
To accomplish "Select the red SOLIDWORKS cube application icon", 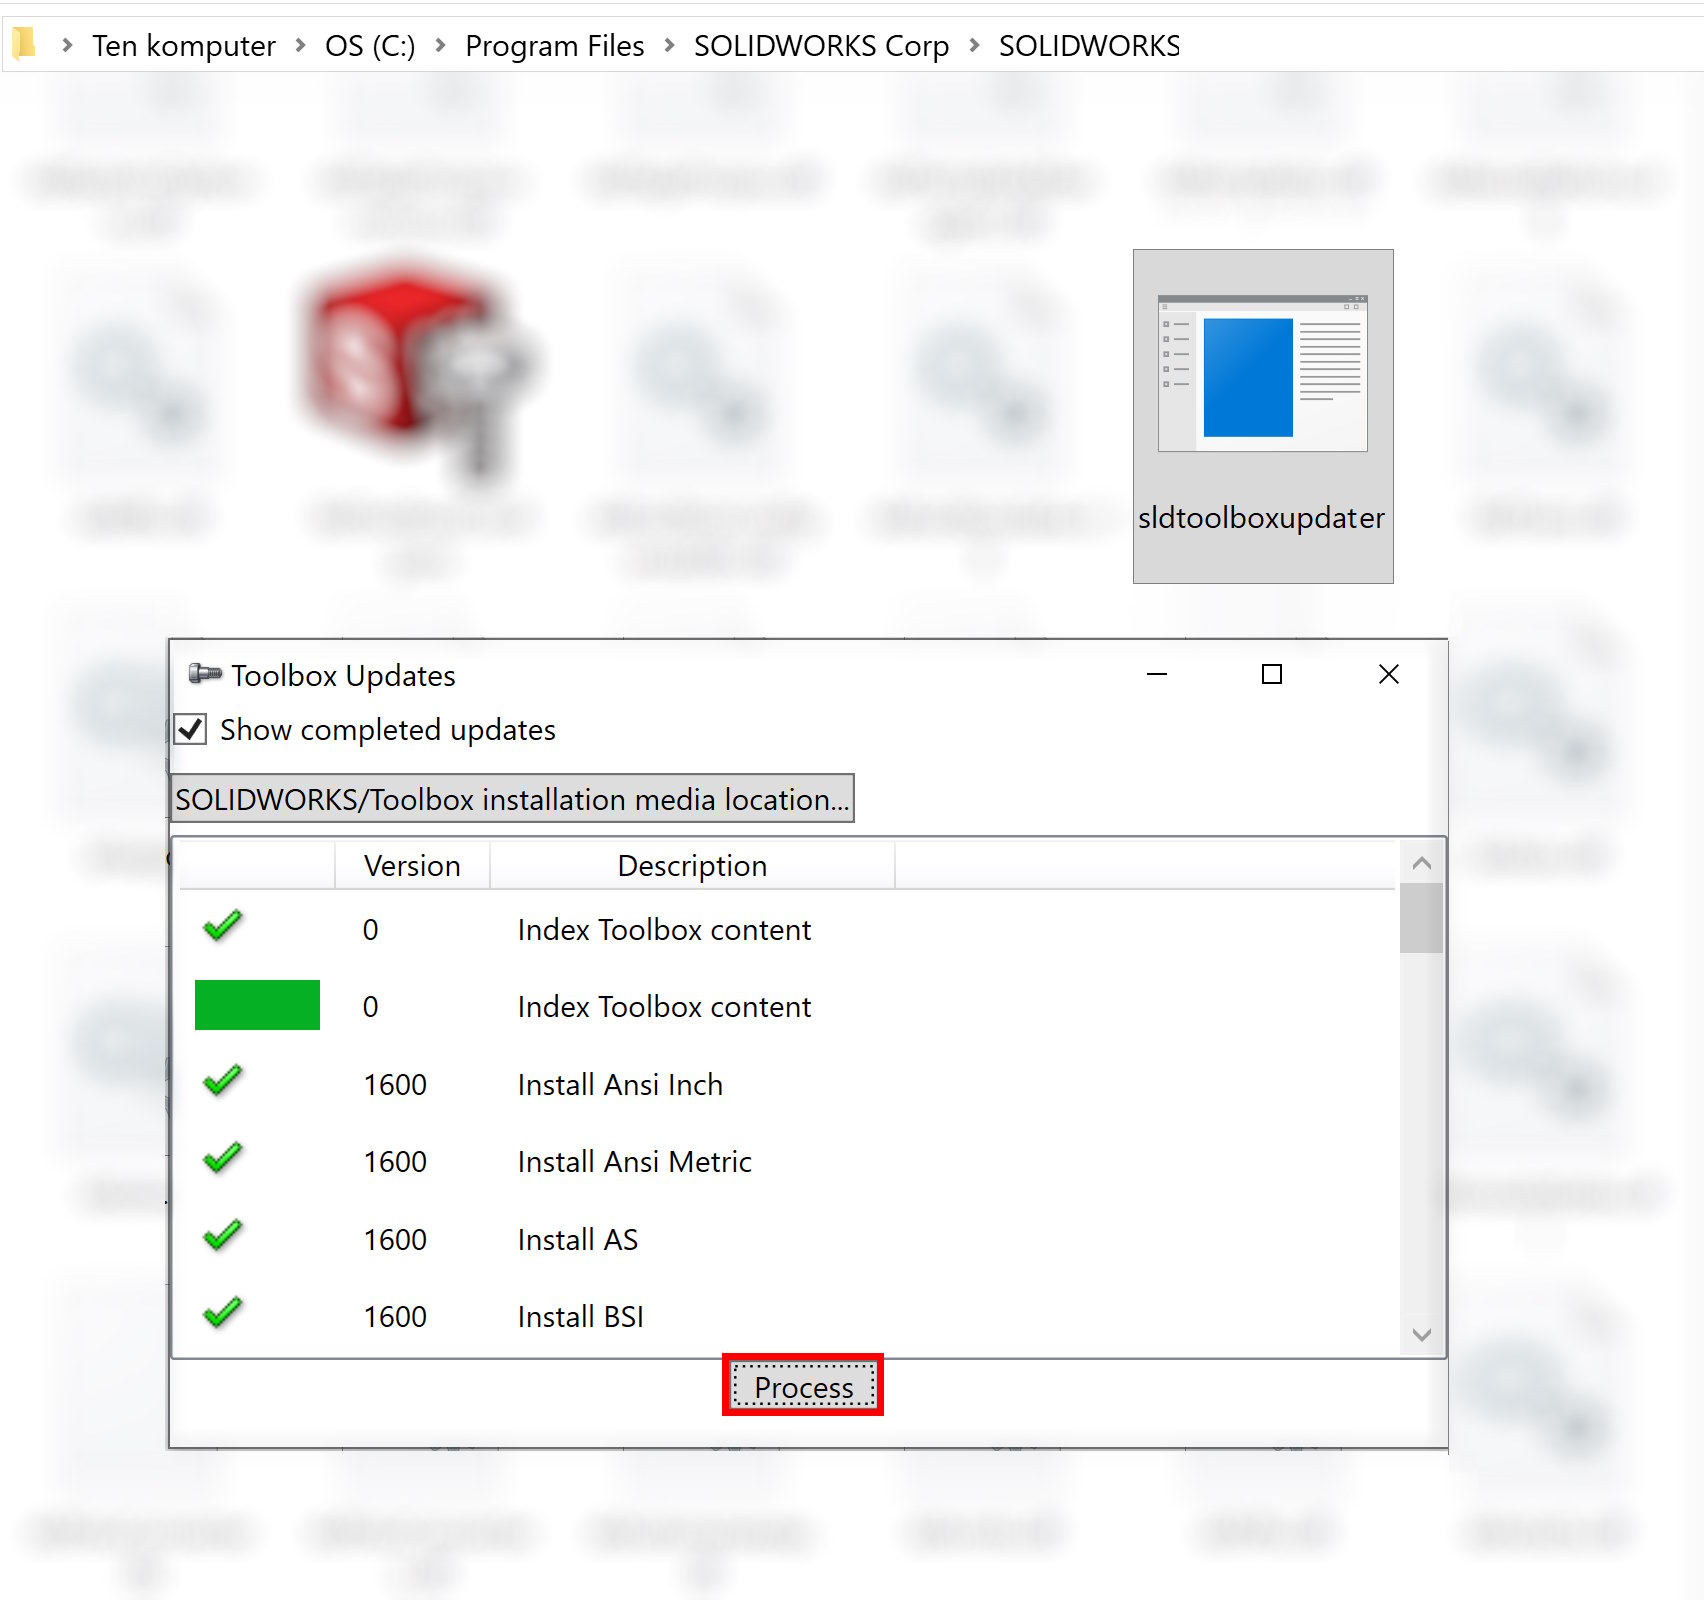I will [420, 370].
